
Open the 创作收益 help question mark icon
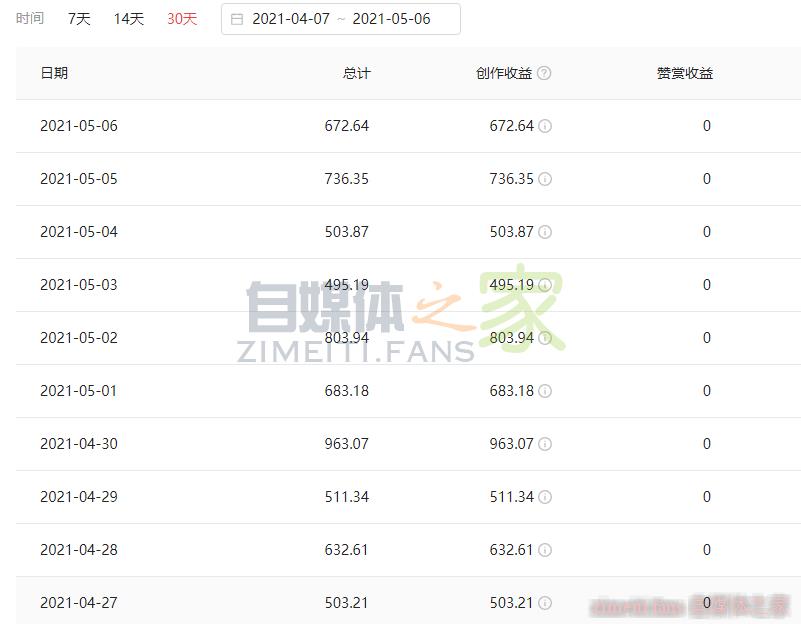543,72
